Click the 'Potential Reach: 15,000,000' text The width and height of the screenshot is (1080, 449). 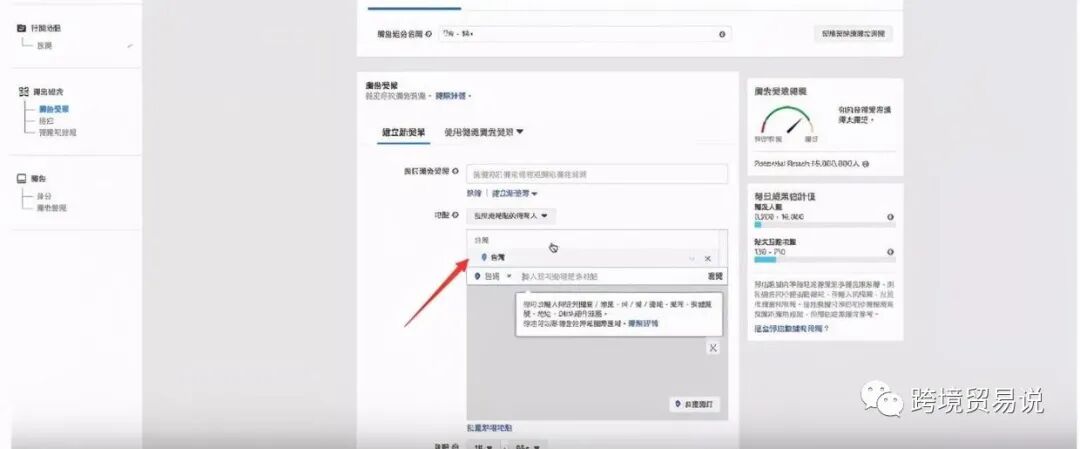807,164
